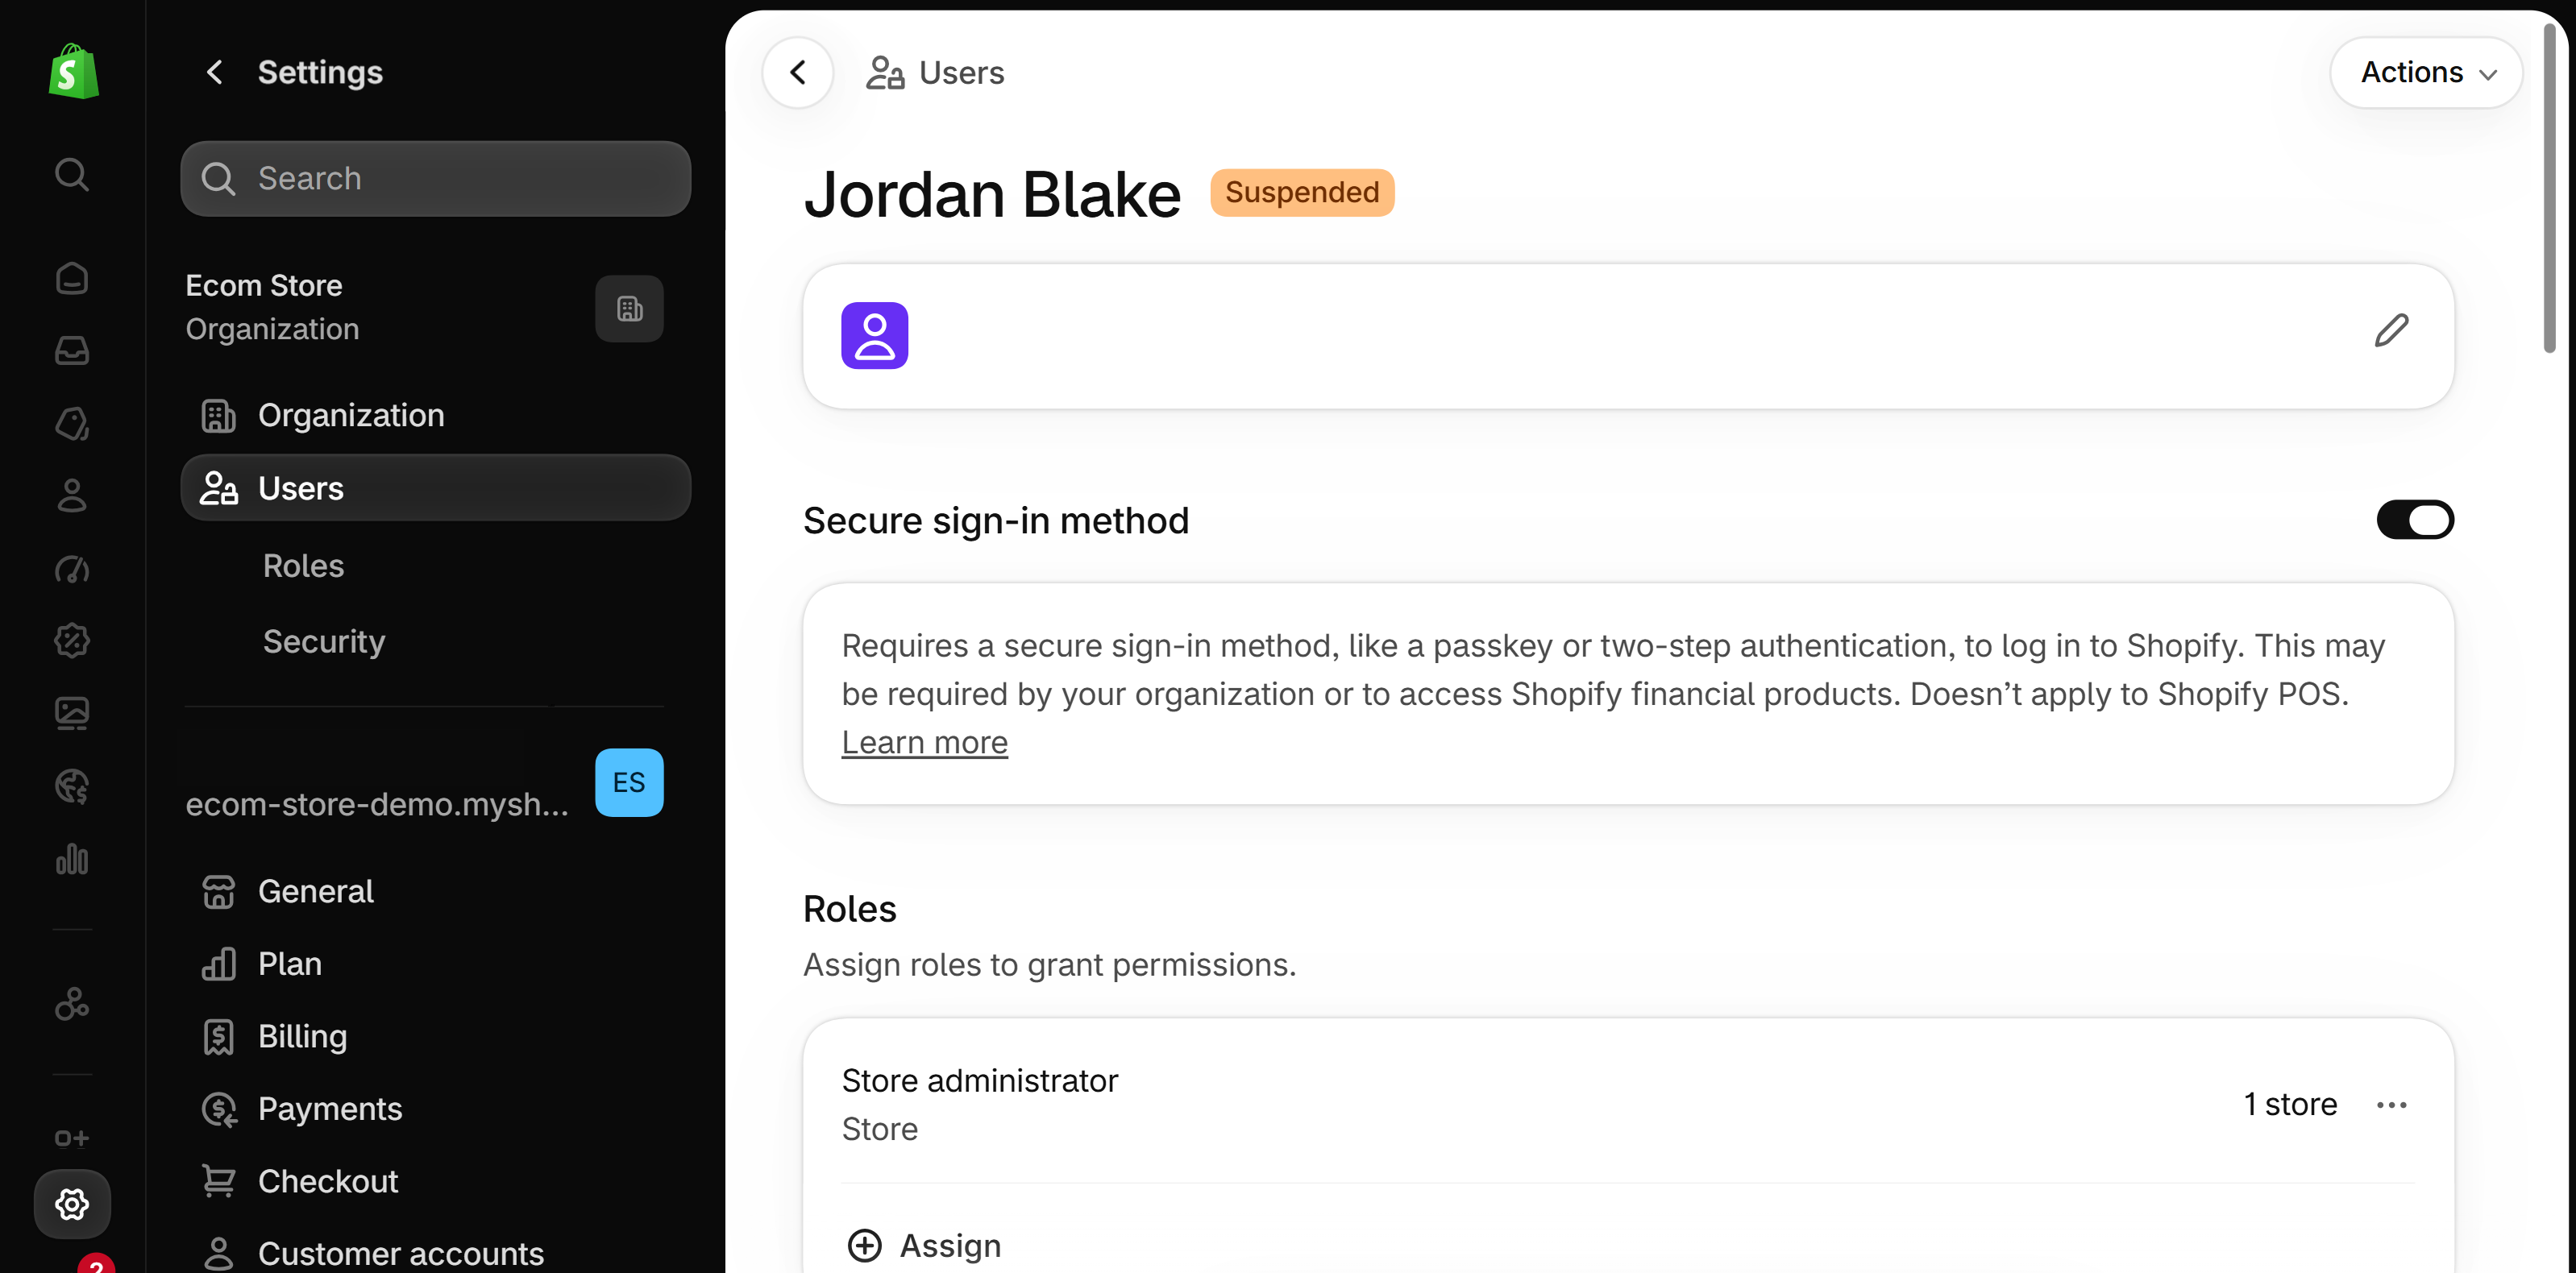
Task: Open Billing settings
Action: (x=436, y=1036)
